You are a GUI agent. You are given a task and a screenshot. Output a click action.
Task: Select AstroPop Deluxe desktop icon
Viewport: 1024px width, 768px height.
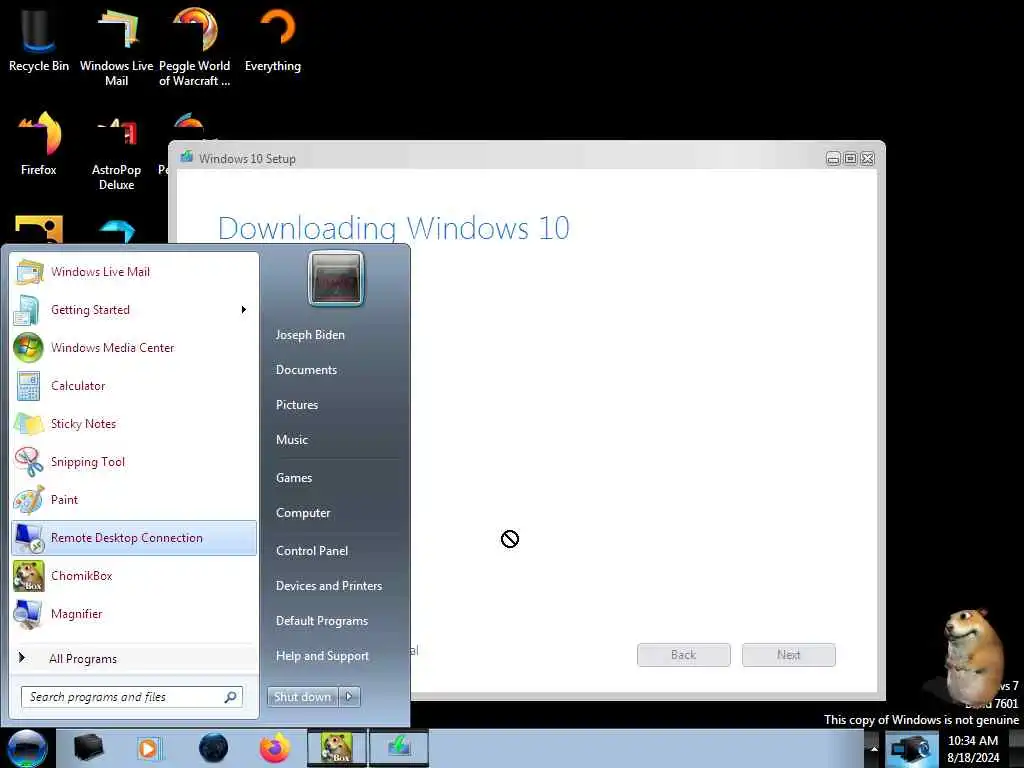pyautogui.click(x=116, y=152)
